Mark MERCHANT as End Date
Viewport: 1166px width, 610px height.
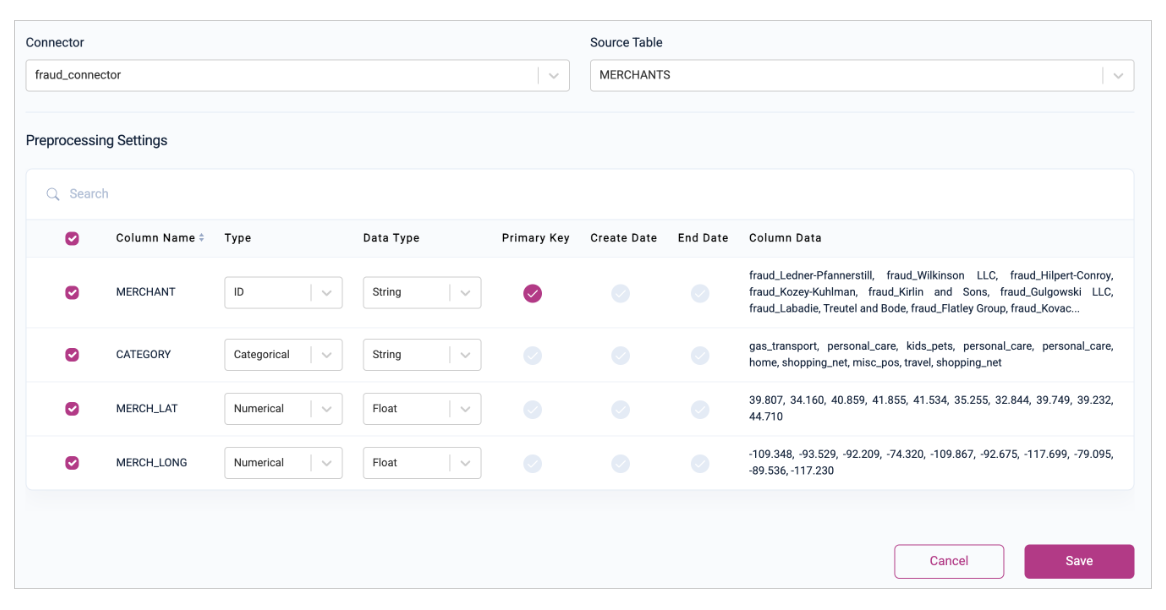pos(700,293)
